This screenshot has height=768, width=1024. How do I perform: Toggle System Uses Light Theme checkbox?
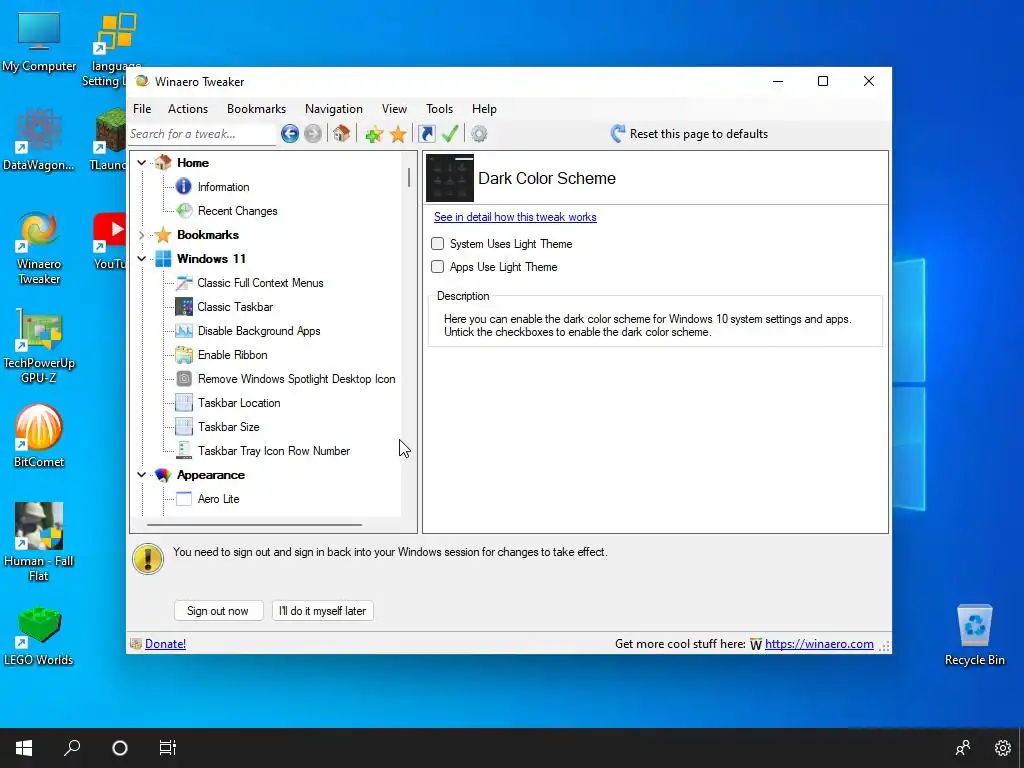(x=438, y=244)
